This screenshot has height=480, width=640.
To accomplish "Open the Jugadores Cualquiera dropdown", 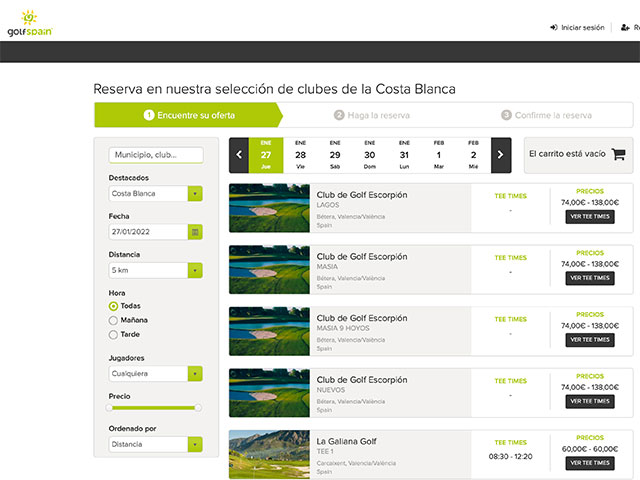I will pyautogui.click(x=156, y=373).
